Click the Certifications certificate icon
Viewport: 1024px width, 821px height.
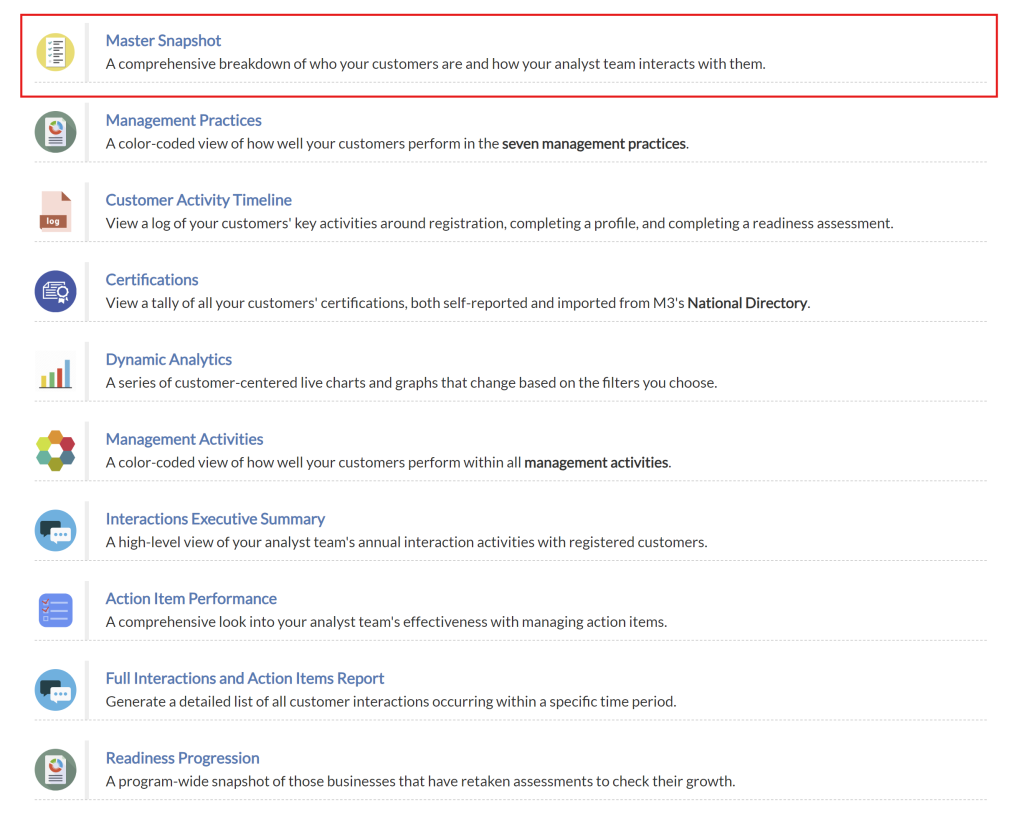[55, 292]
